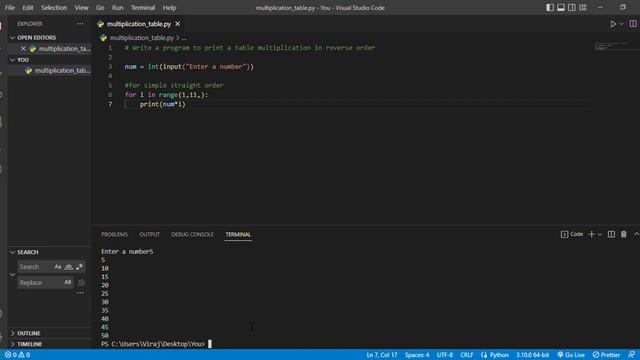
Task: Toggle Match Case in search box
Action: coord(58,267)
